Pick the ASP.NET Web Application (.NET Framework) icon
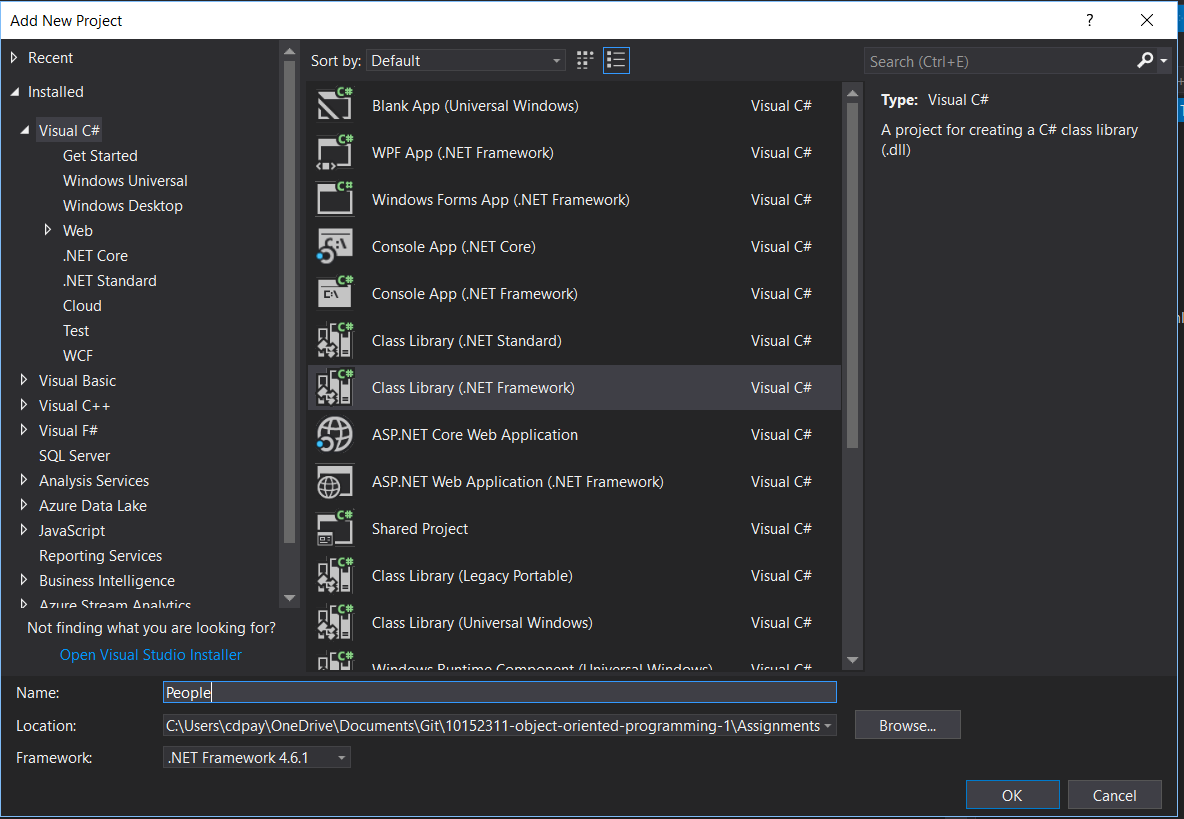 coord(335,482)
